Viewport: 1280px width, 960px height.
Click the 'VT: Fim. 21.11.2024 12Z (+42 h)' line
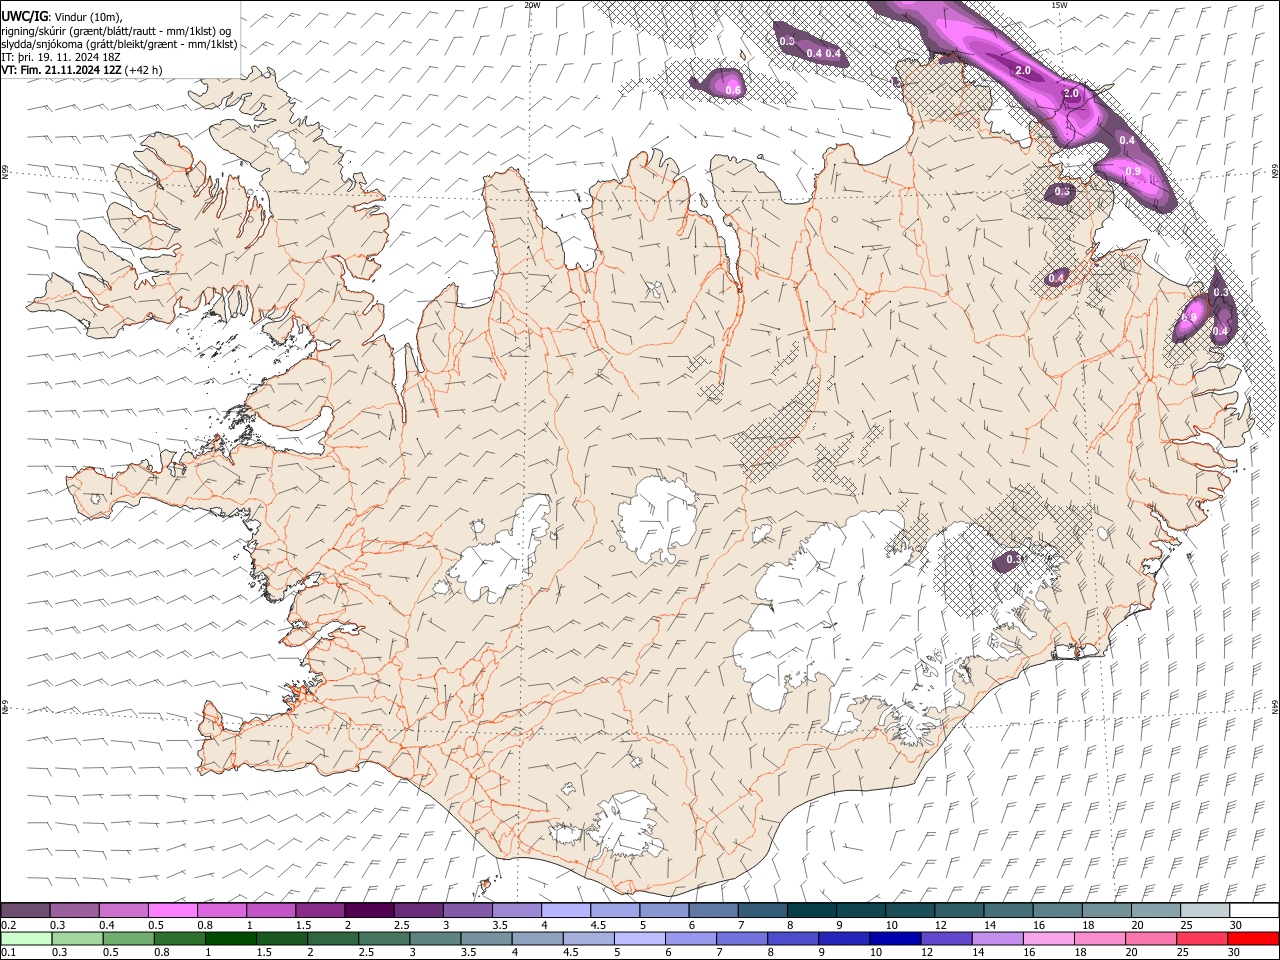82,70
